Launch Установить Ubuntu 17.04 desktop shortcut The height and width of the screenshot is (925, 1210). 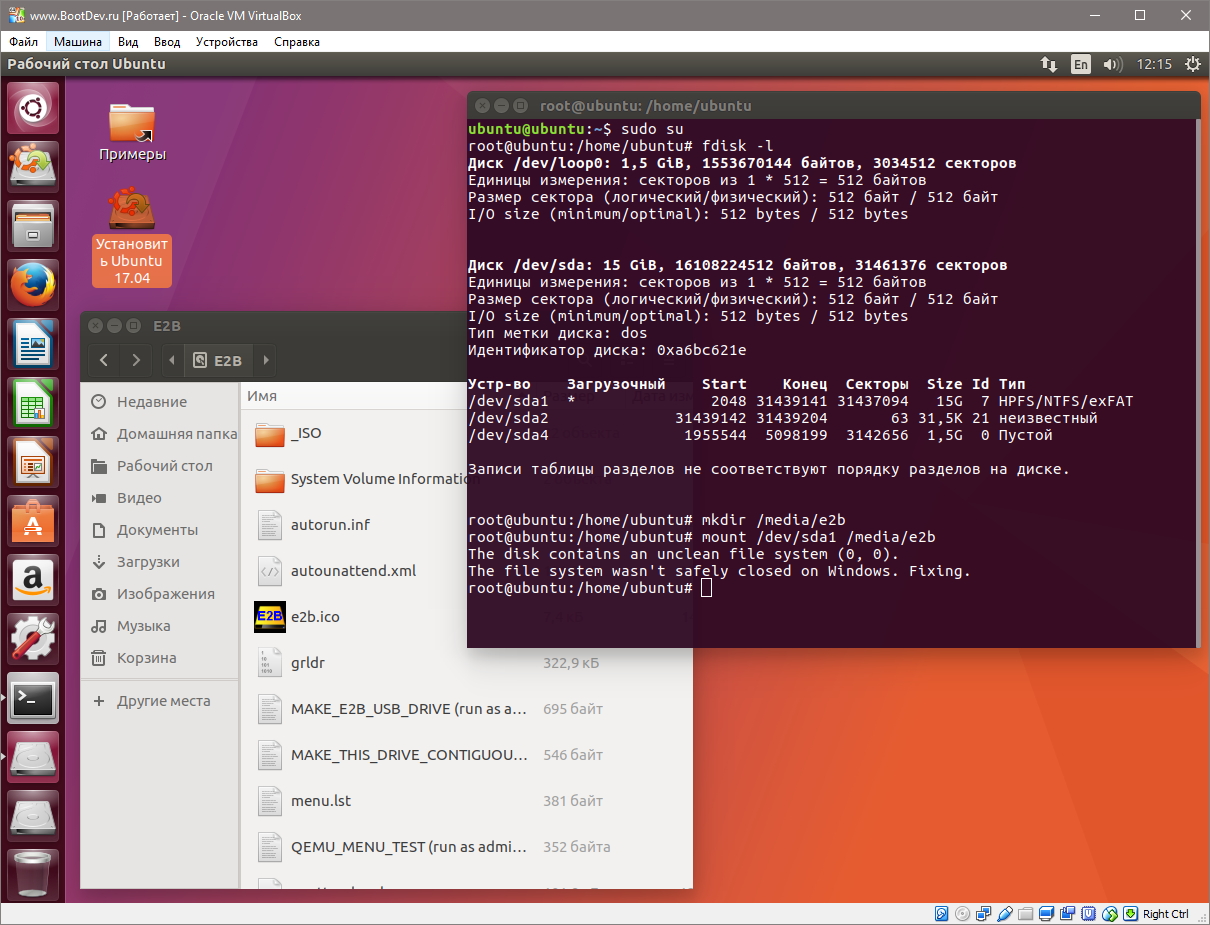[x=132, y=238]
